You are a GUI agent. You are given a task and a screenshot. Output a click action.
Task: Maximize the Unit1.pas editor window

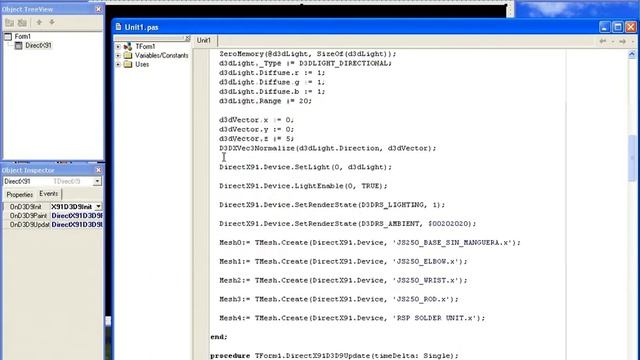coord(618,27)
